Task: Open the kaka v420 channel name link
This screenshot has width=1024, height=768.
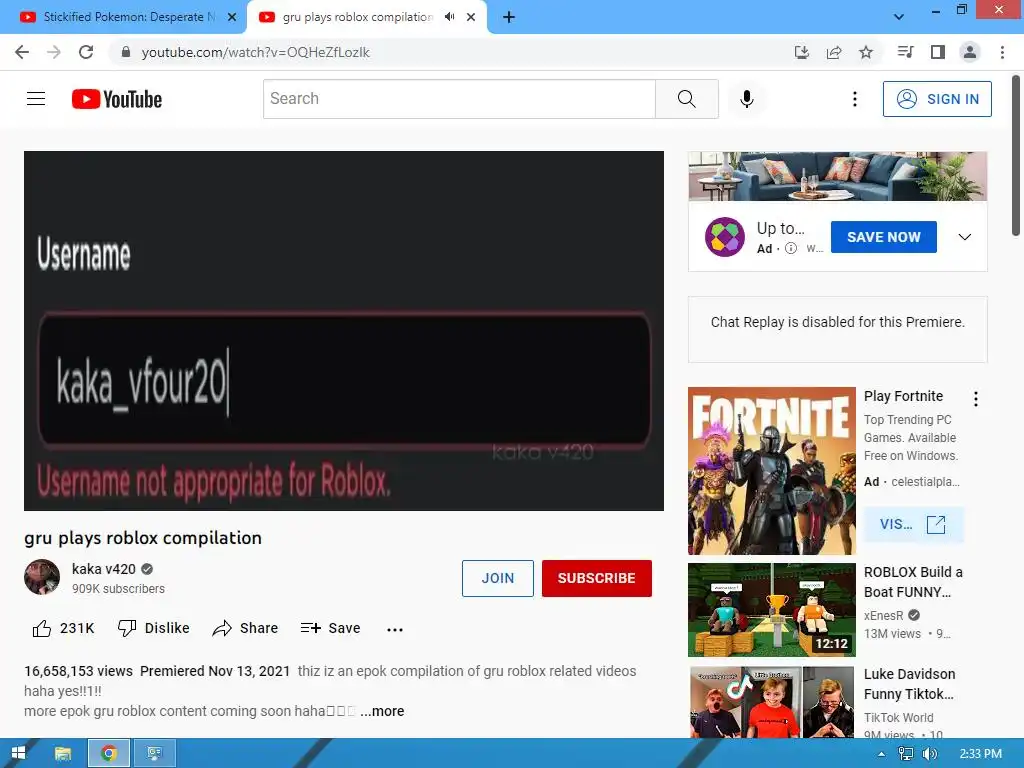Action: [104, 569]
